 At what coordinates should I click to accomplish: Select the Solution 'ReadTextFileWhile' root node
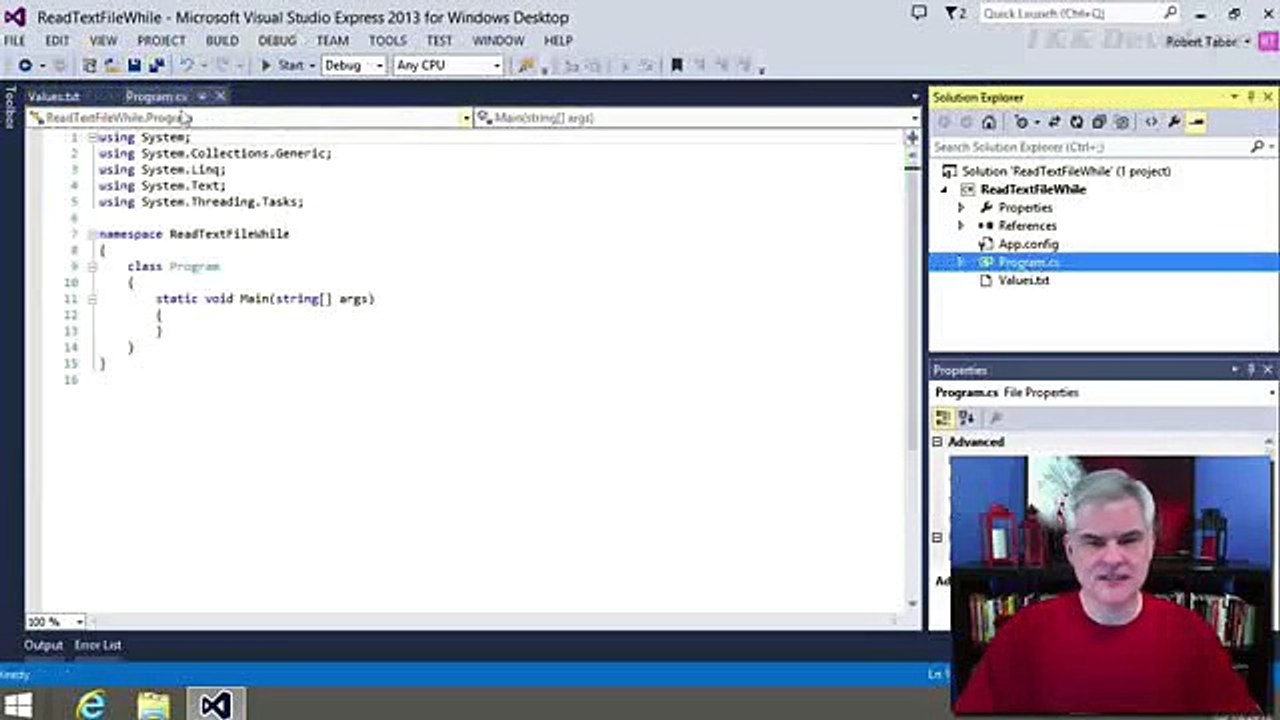point(1066,171)
